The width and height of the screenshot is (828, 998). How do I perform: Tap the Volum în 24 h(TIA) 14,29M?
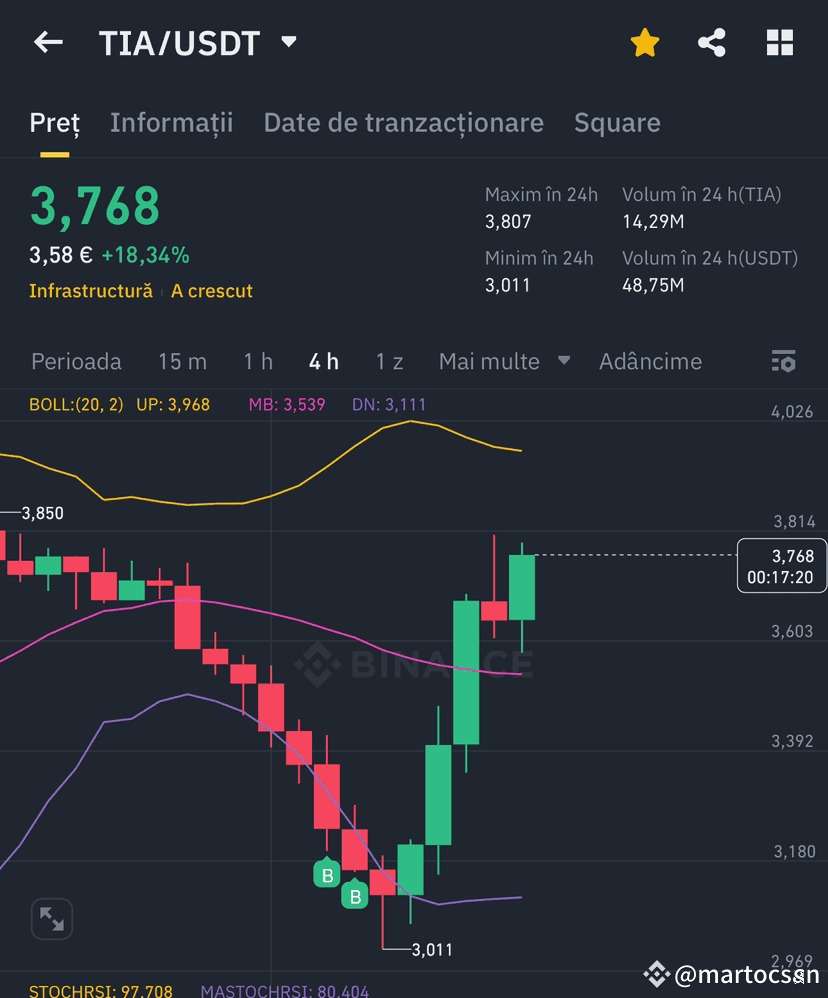pos(653,221)
